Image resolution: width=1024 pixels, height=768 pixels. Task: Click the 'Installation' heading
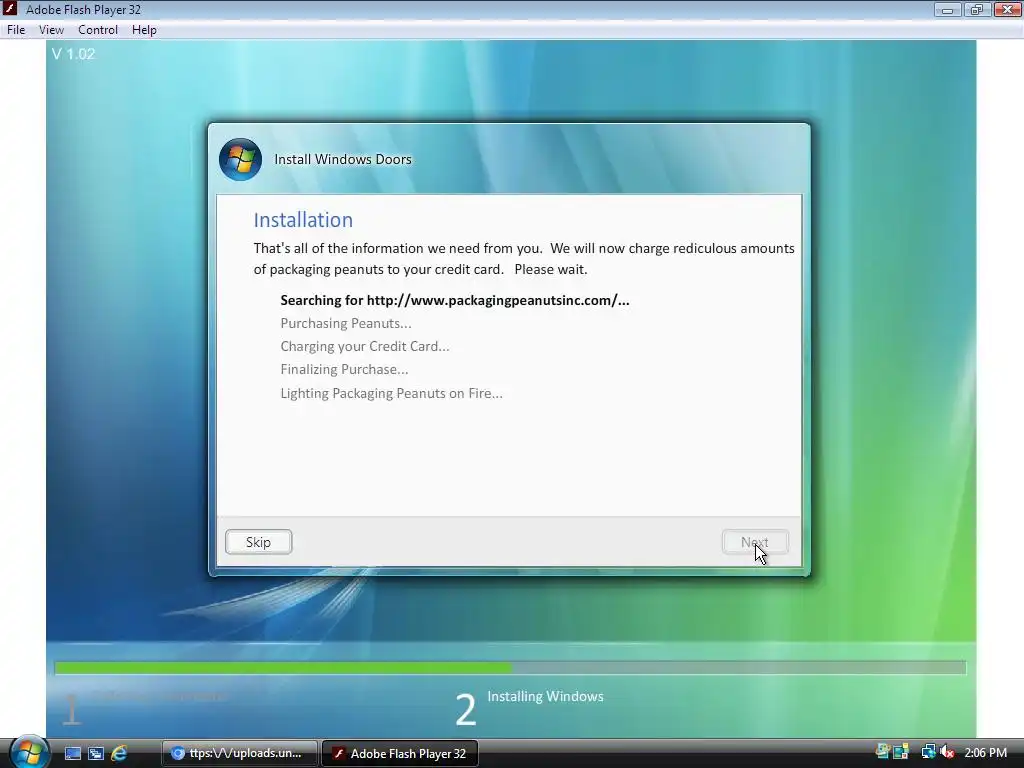303,220
